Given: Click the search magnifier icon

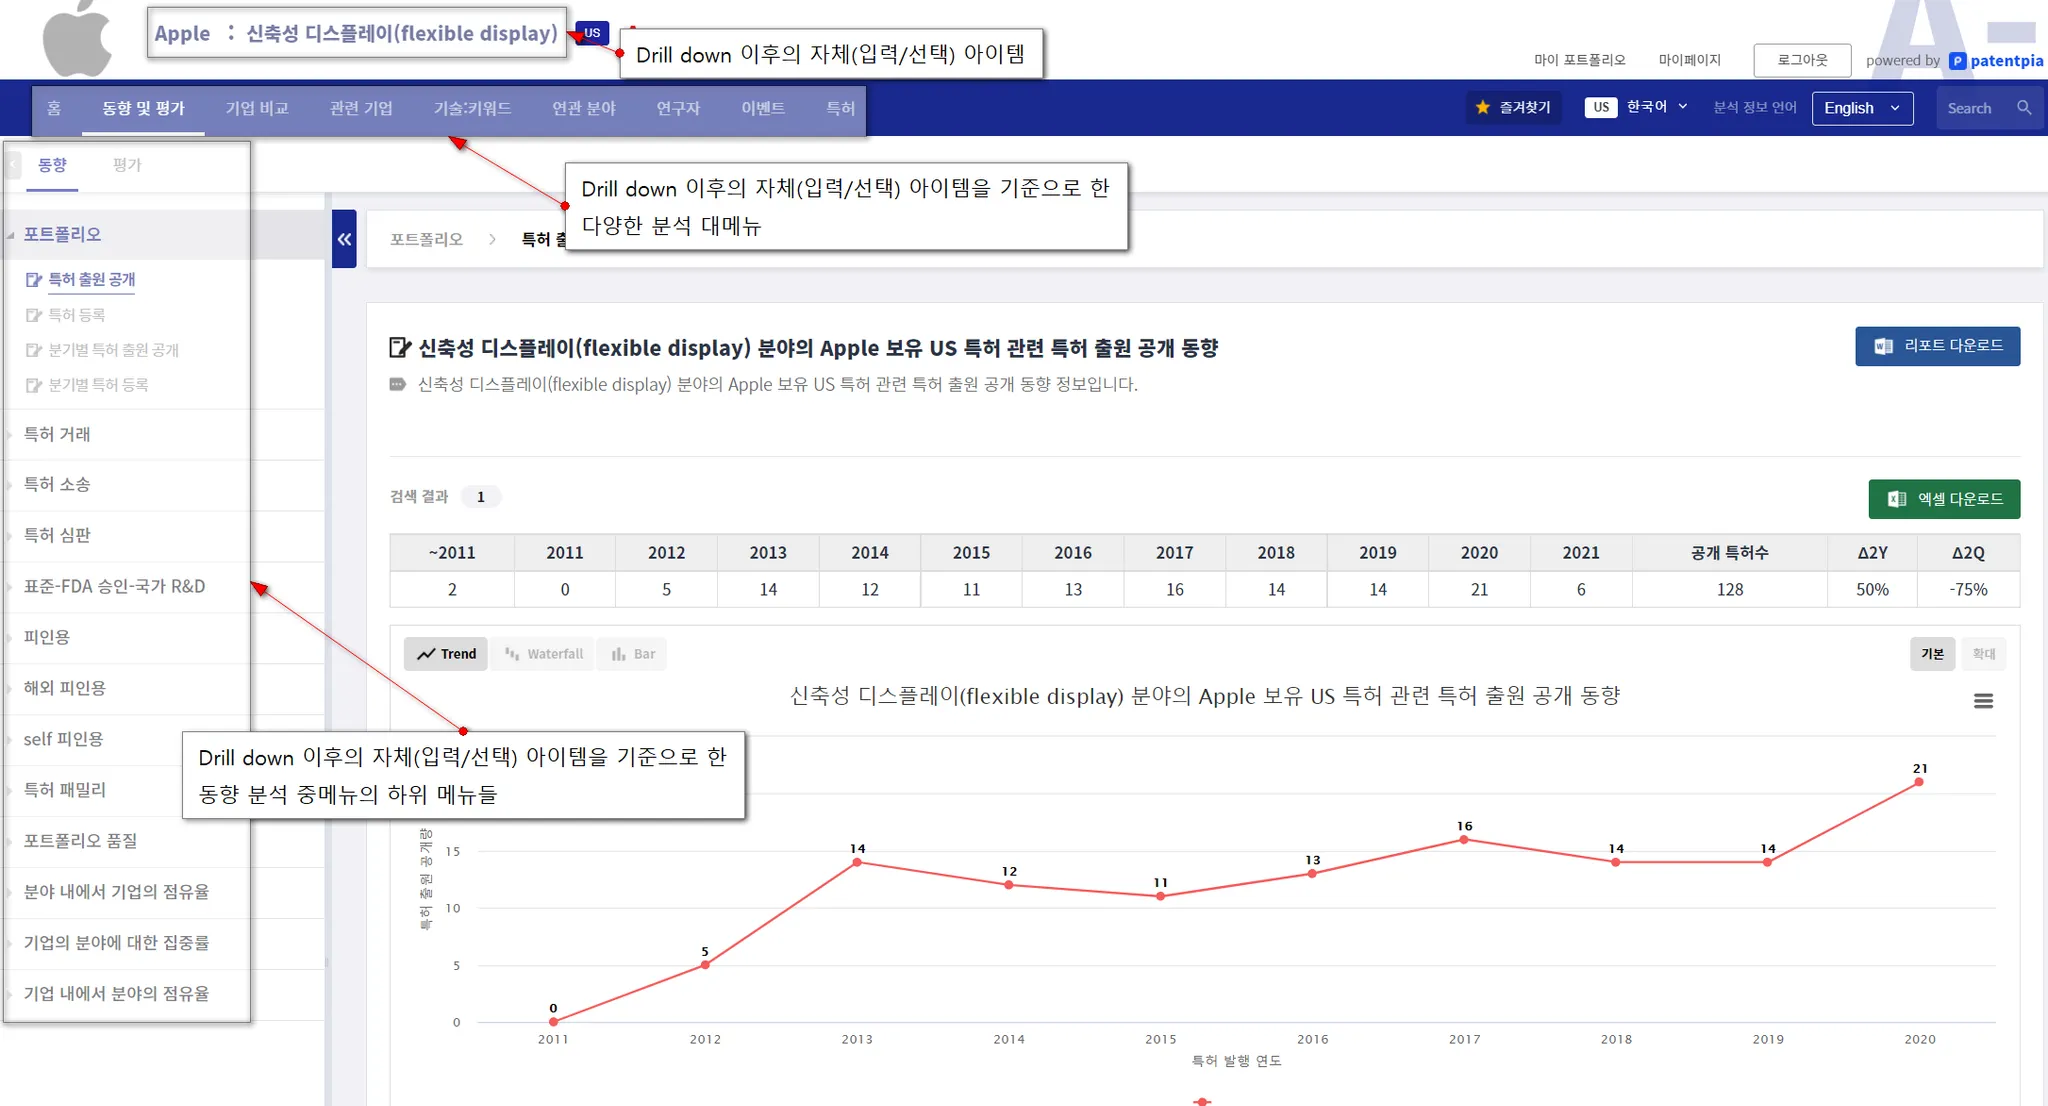Looking at the screenshot, I should coord(2024,108).
